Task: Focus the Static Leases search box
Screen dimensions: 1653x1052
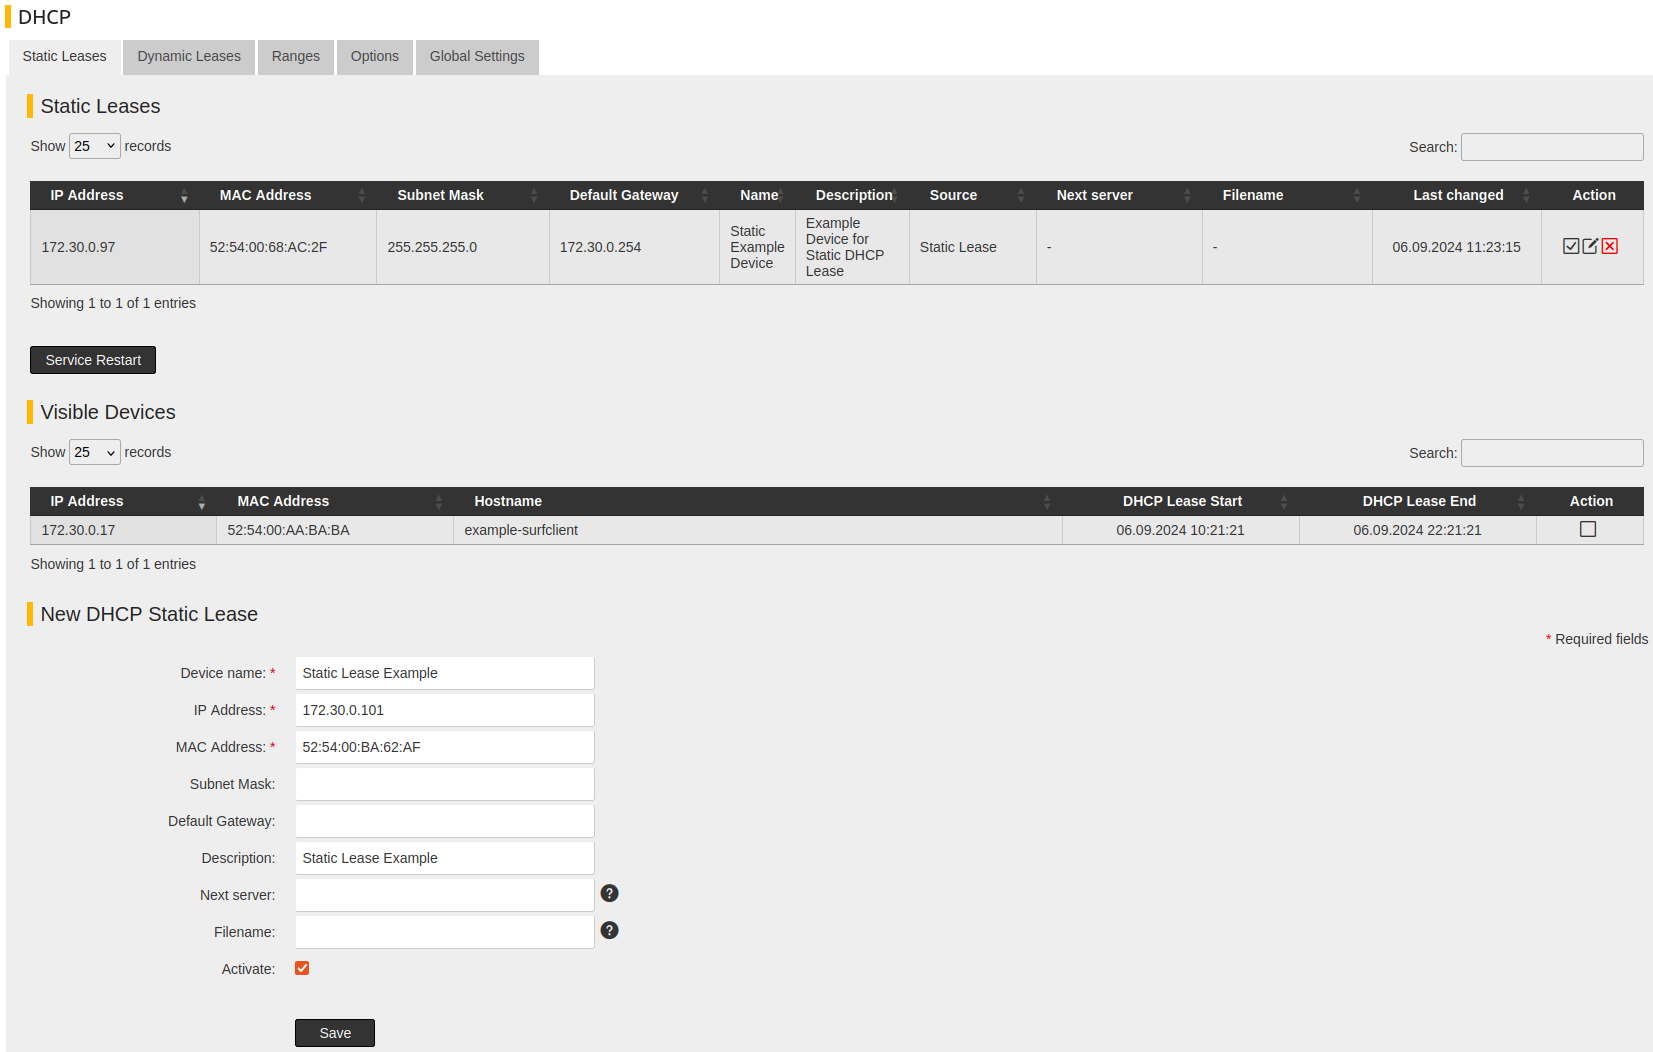Action: 1552,147
